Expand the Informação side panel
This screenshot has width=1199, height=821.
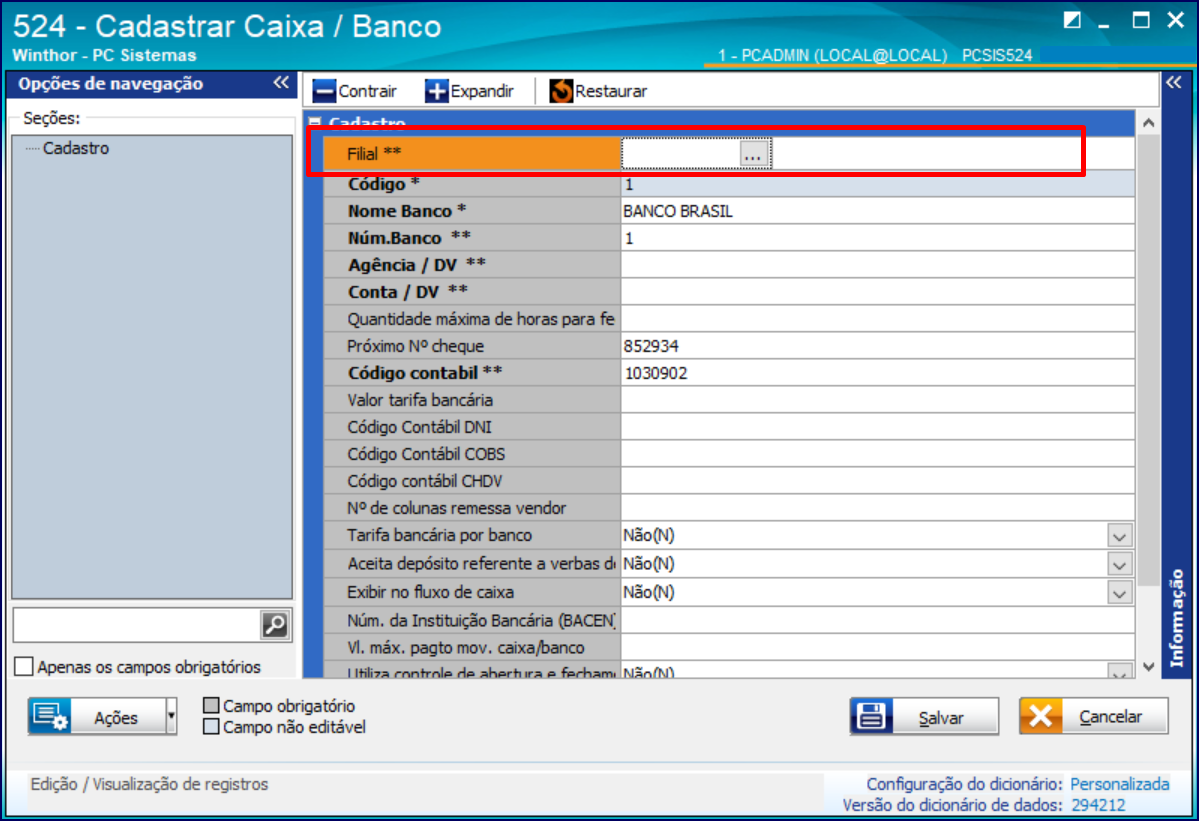tap(1174, 83)
